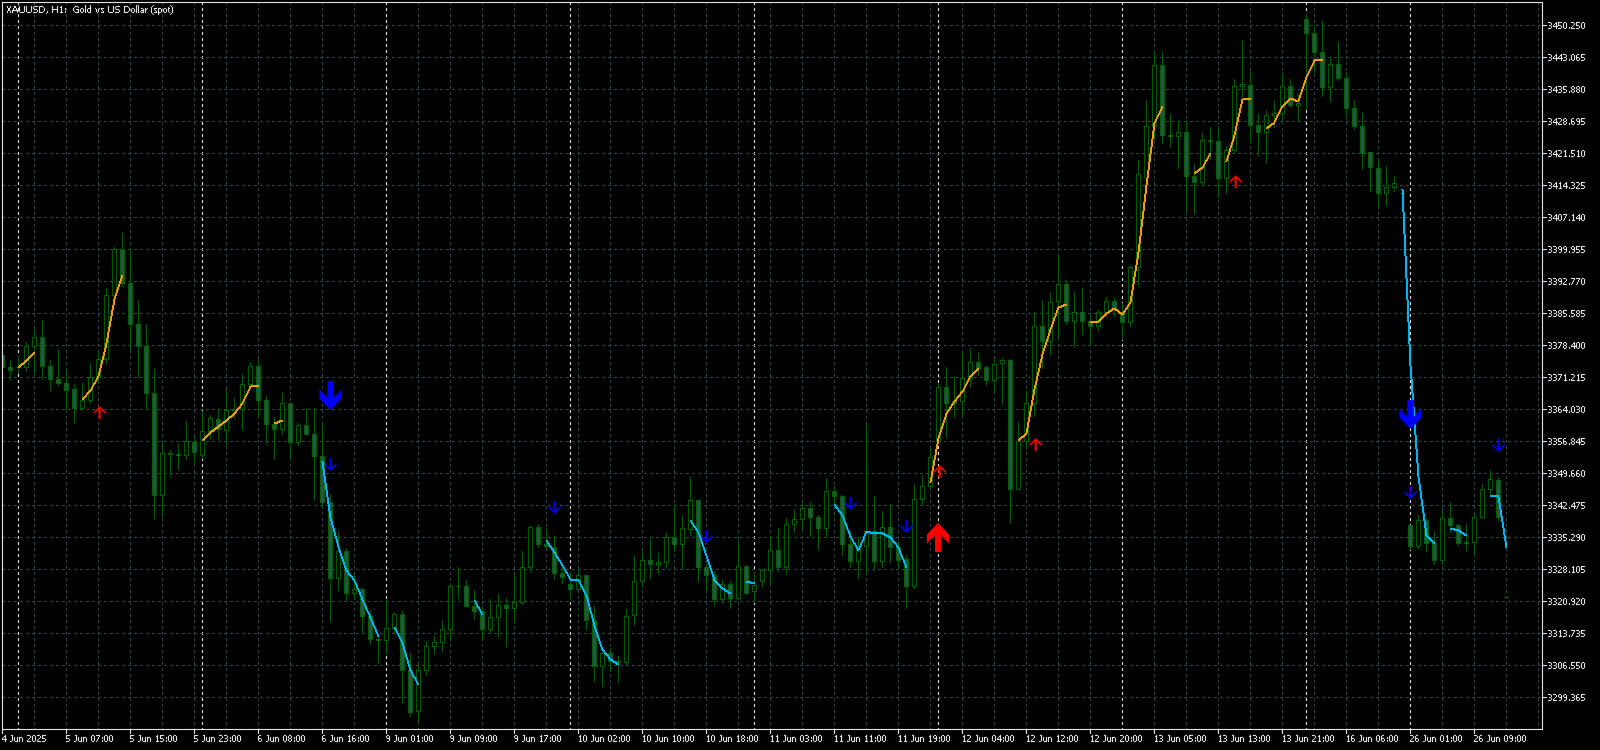Click the 3306.550 price label
Image resolution: width=1600 pixels, height=750 pixels.
point(1566,666)
